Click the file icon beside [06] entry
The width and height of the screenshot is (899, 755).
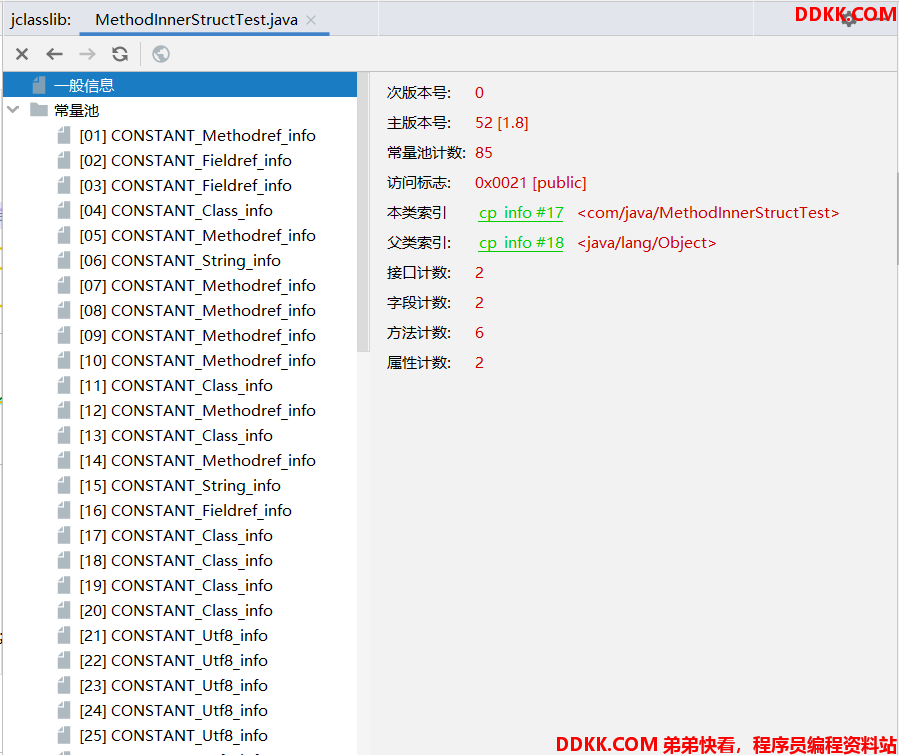click(x=64, y=260)
